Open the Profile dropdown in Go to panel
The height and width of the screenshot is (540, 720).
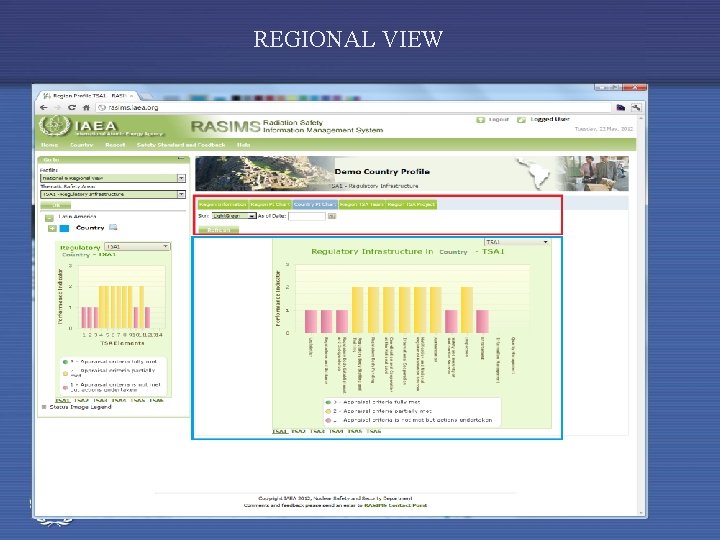tap(113, 178)
